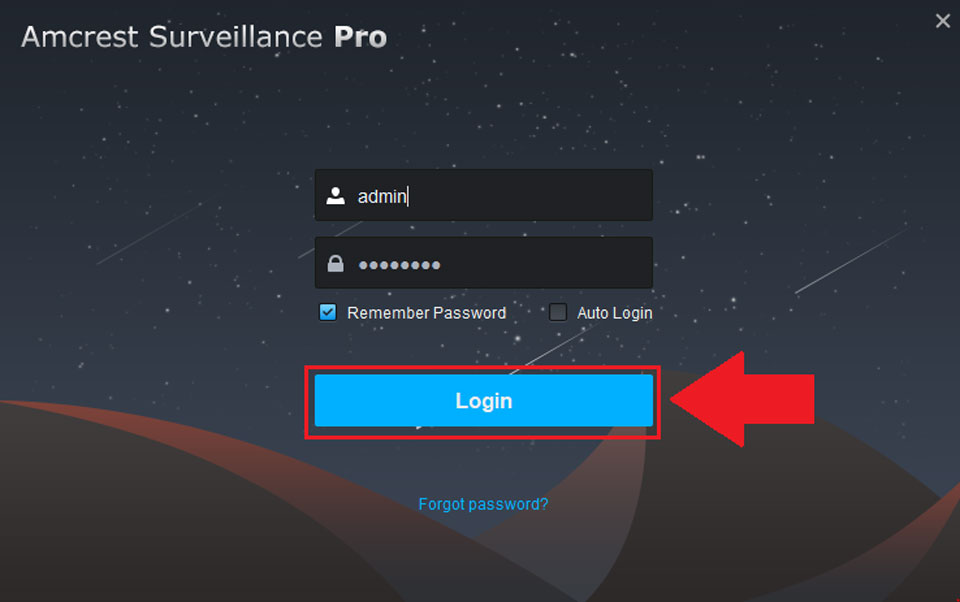Viewport: 960px width, 602px height.
Task: Place cursor after the admin text
Action: [408, 197]
